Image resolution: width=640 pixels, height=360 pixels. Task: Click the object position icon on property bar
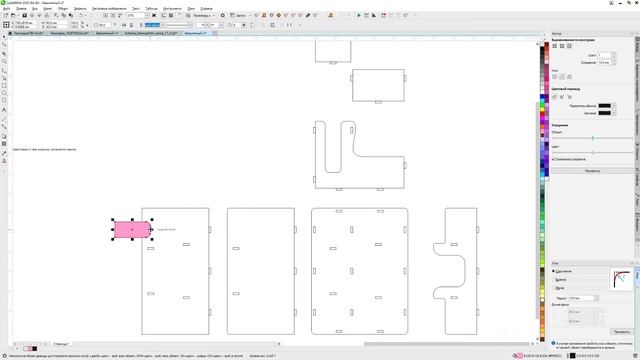pyautogui.click(x=6, y=25)
